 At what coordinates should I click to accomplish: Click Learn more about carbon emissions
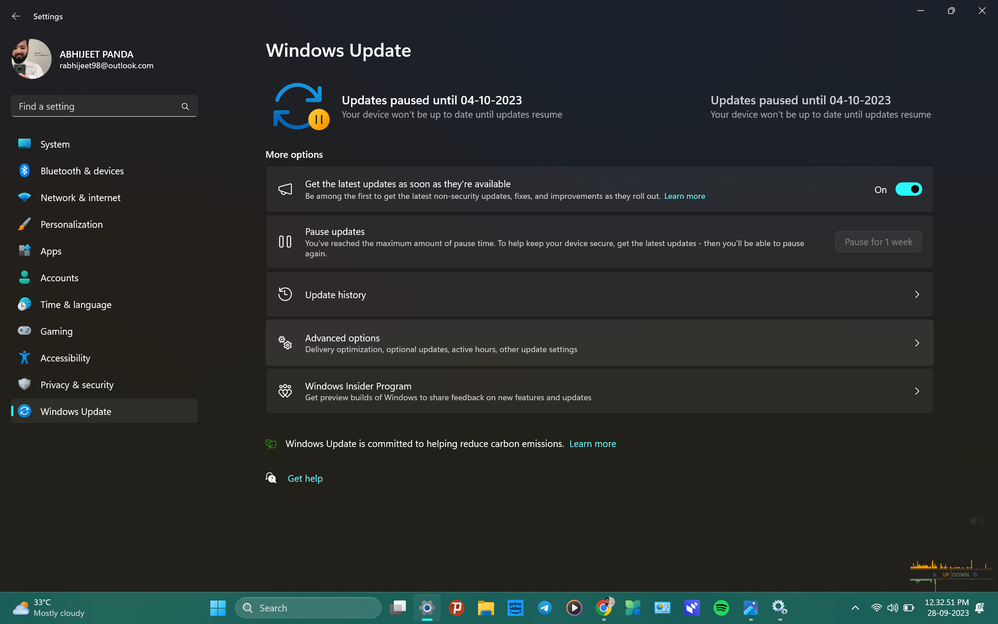coord(593,444)
